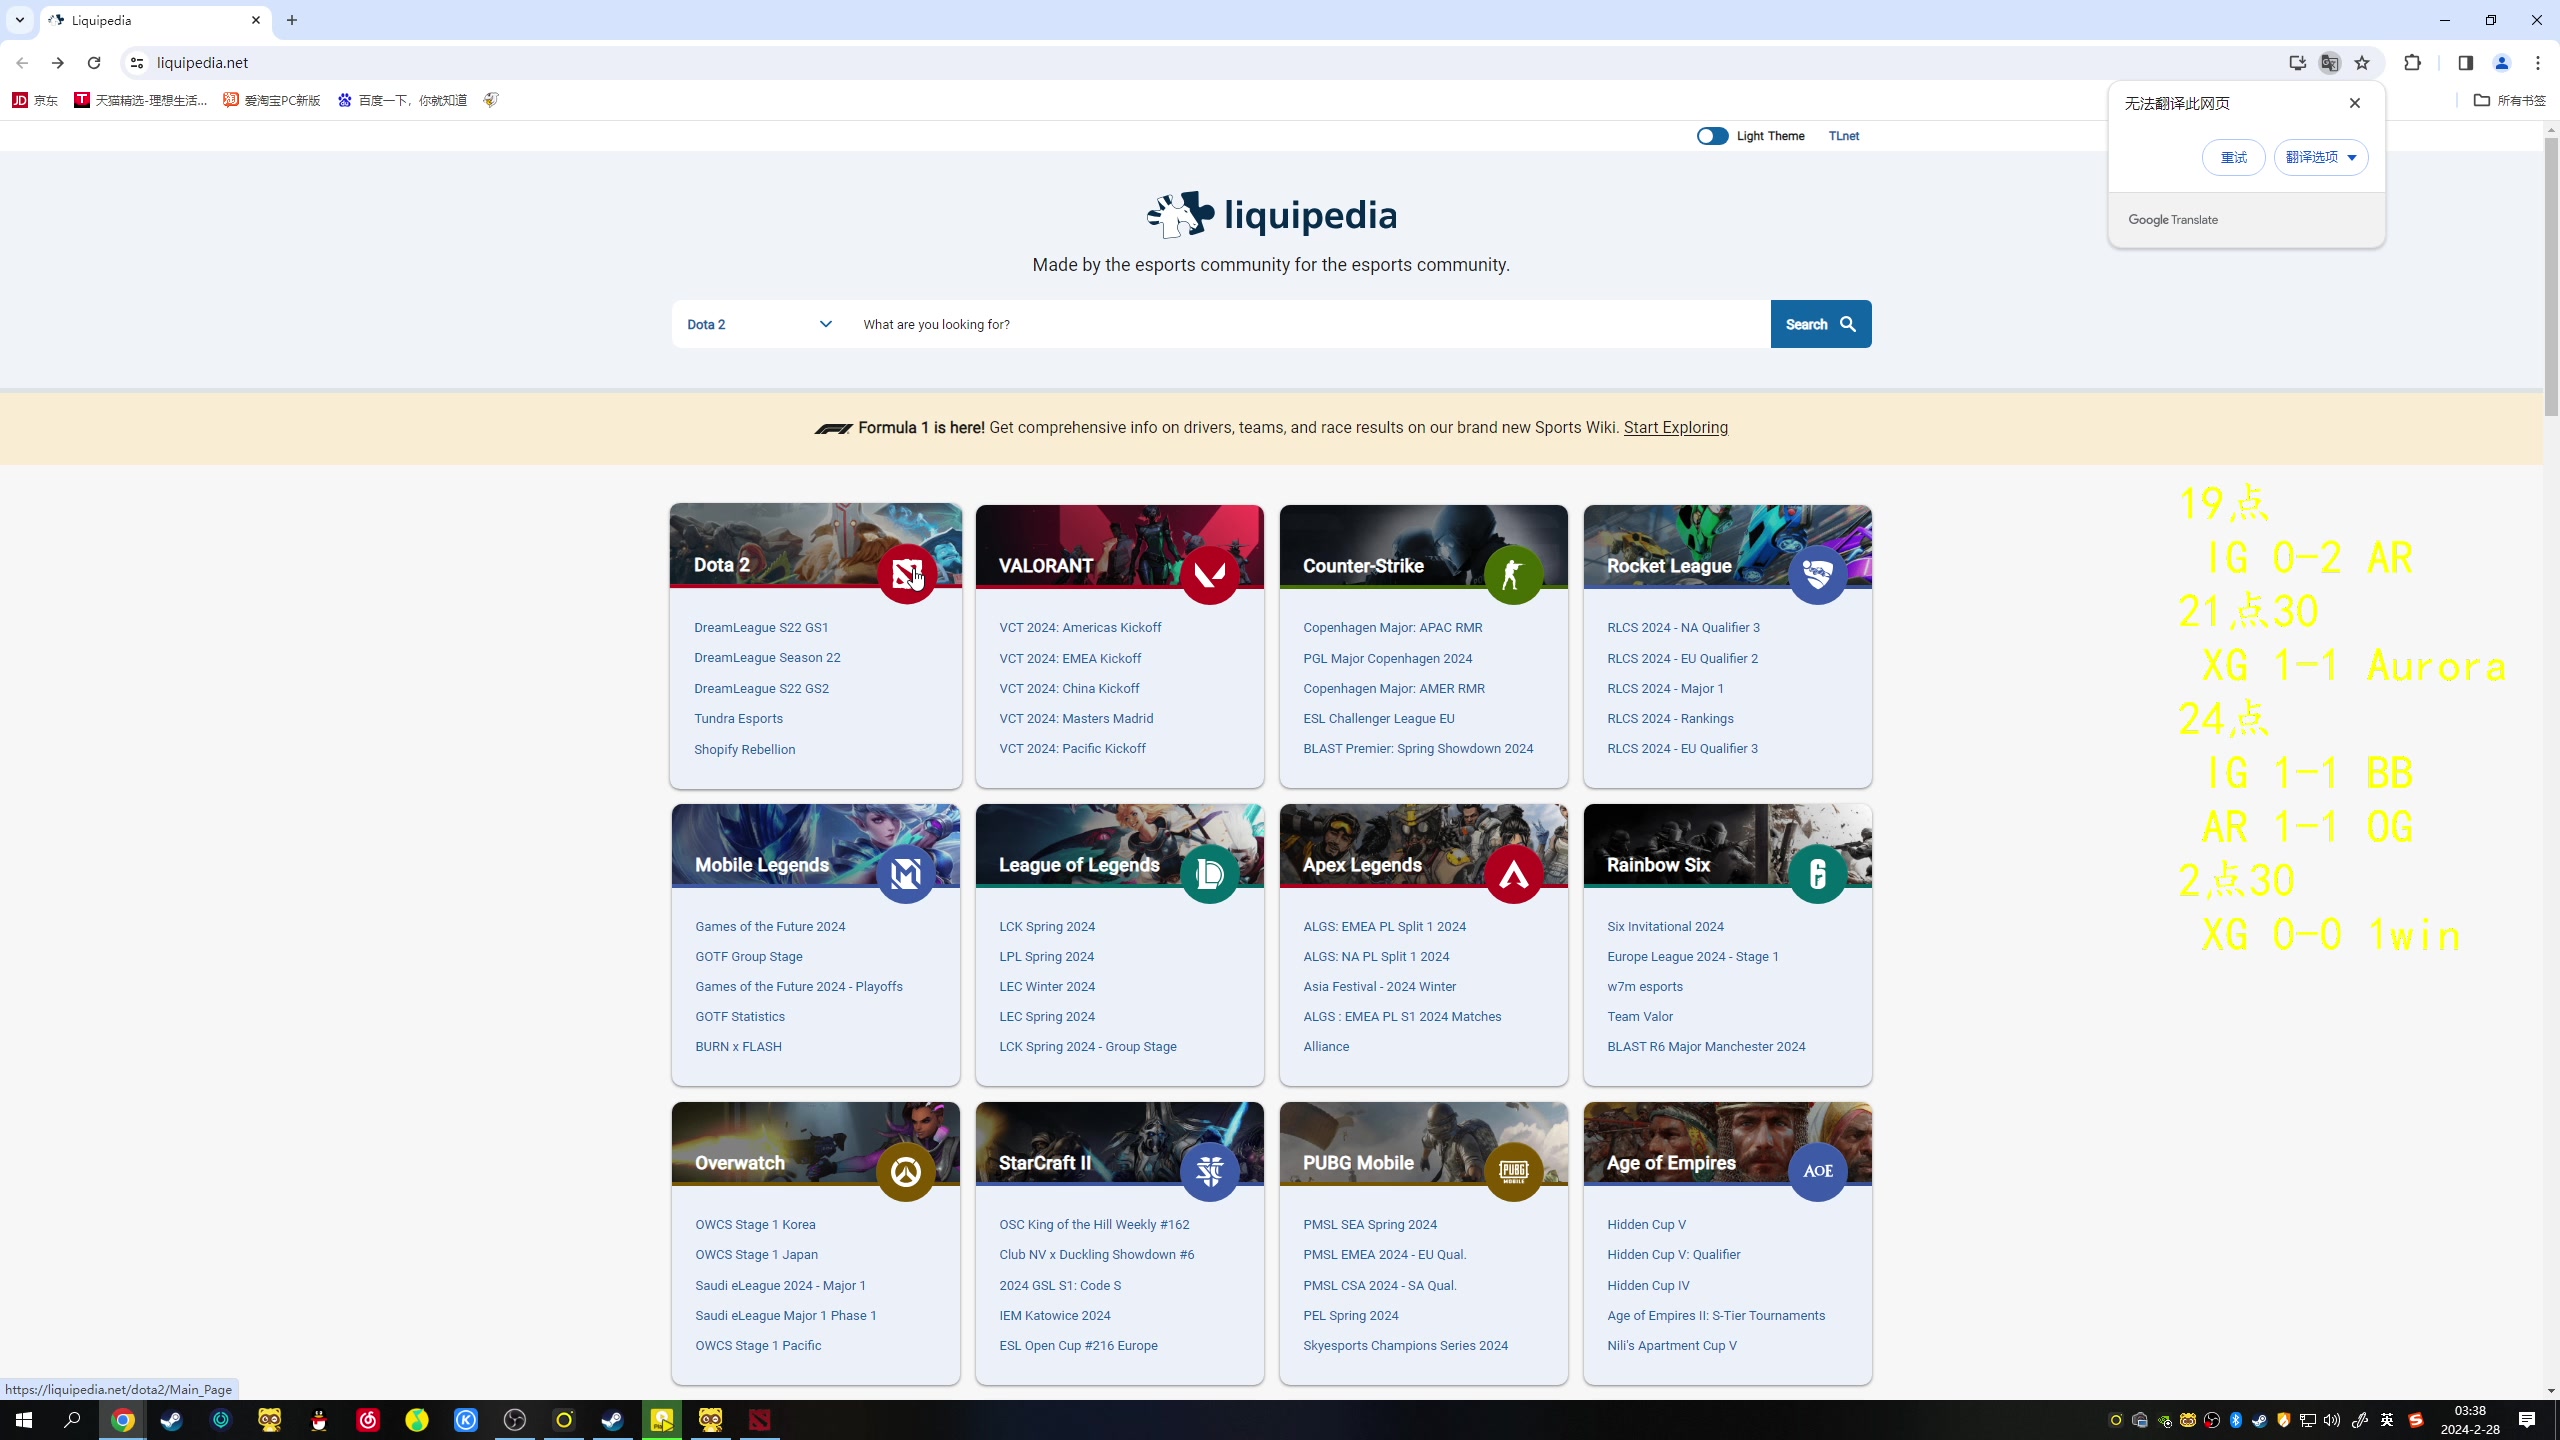
Task: Expand the Dota 2 wiki selector dropdown
Action: click(759, 324)
